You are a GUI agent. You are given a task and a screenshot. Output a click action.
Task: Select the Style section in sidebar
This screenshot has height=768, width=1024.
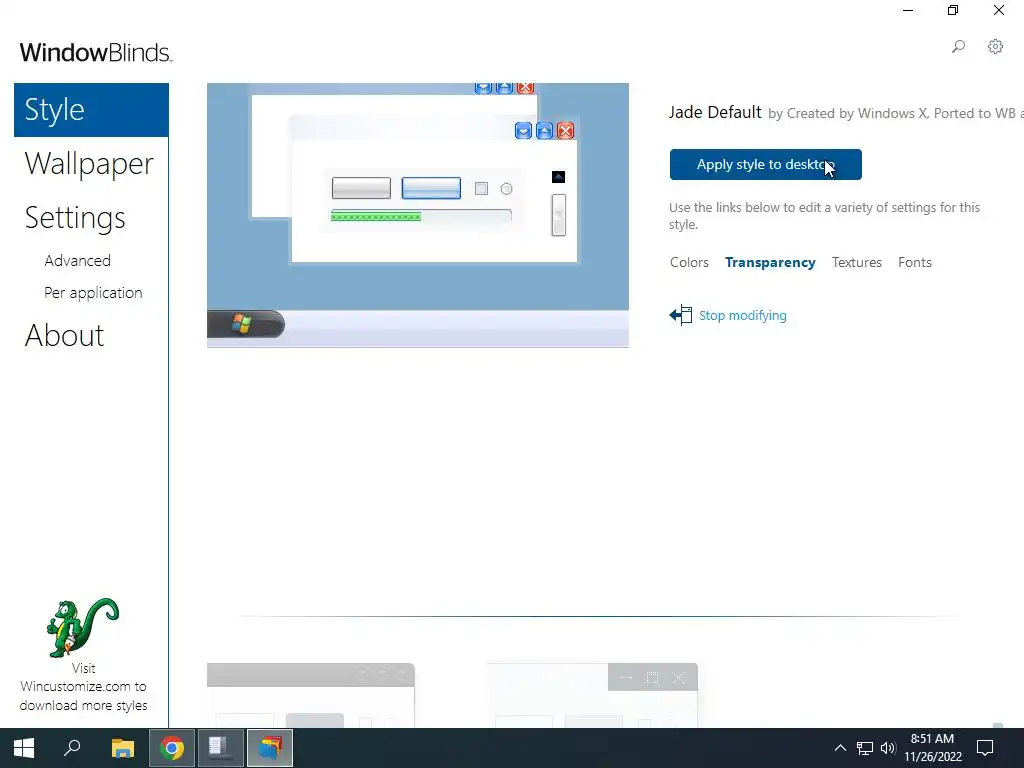tap(91, 110)
